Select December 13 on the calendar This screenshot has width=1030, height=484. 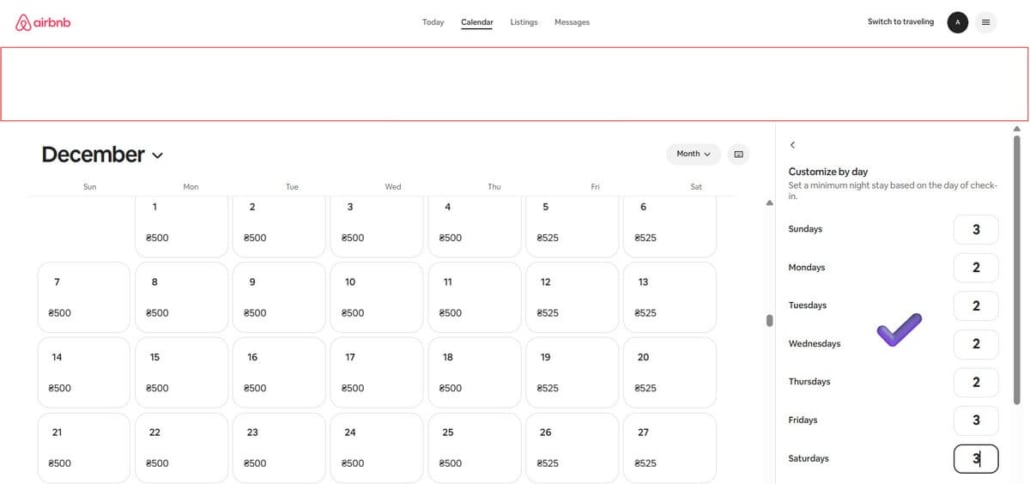[x=670, y=297]
